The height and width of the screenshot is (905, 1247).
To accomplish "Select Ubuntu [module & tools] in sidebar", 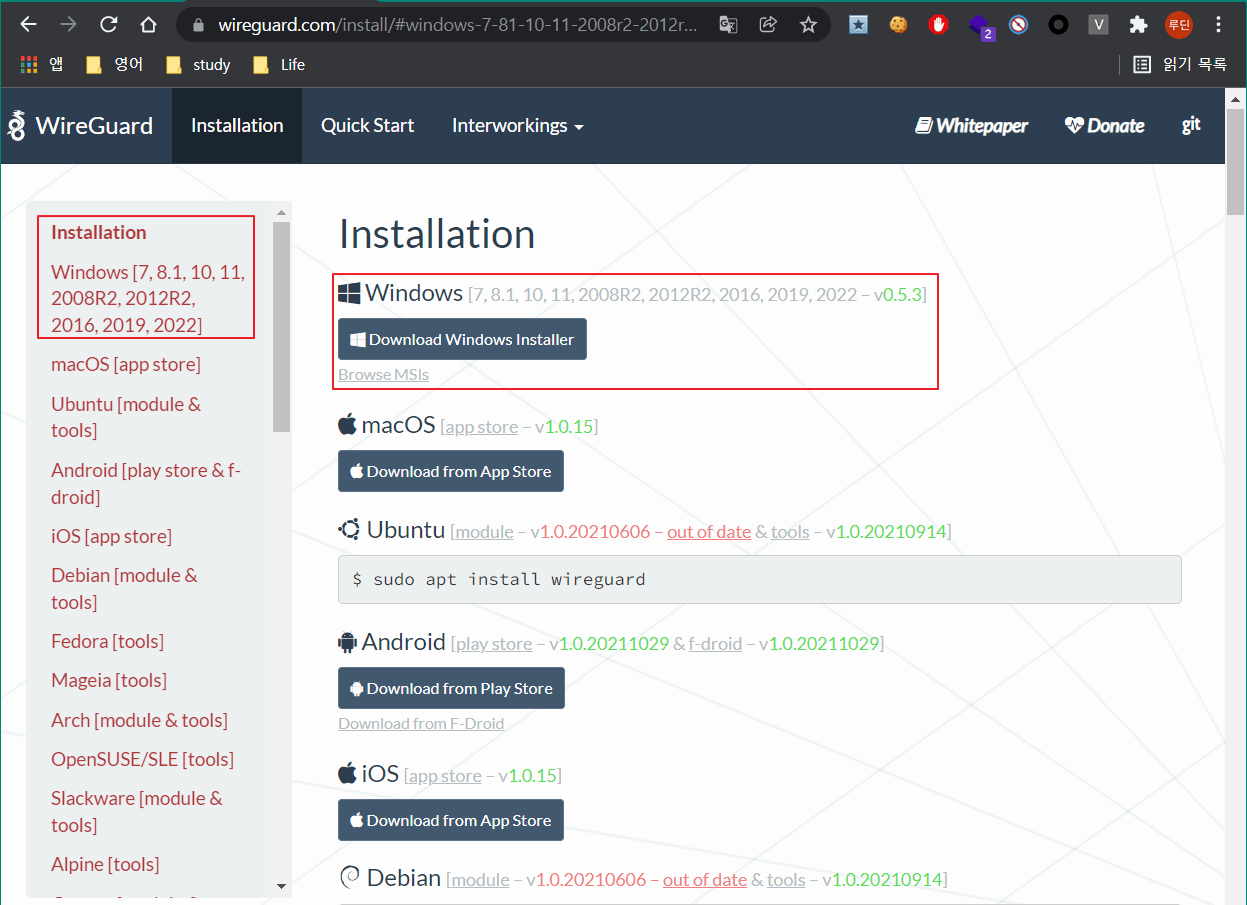I will 126,417.
